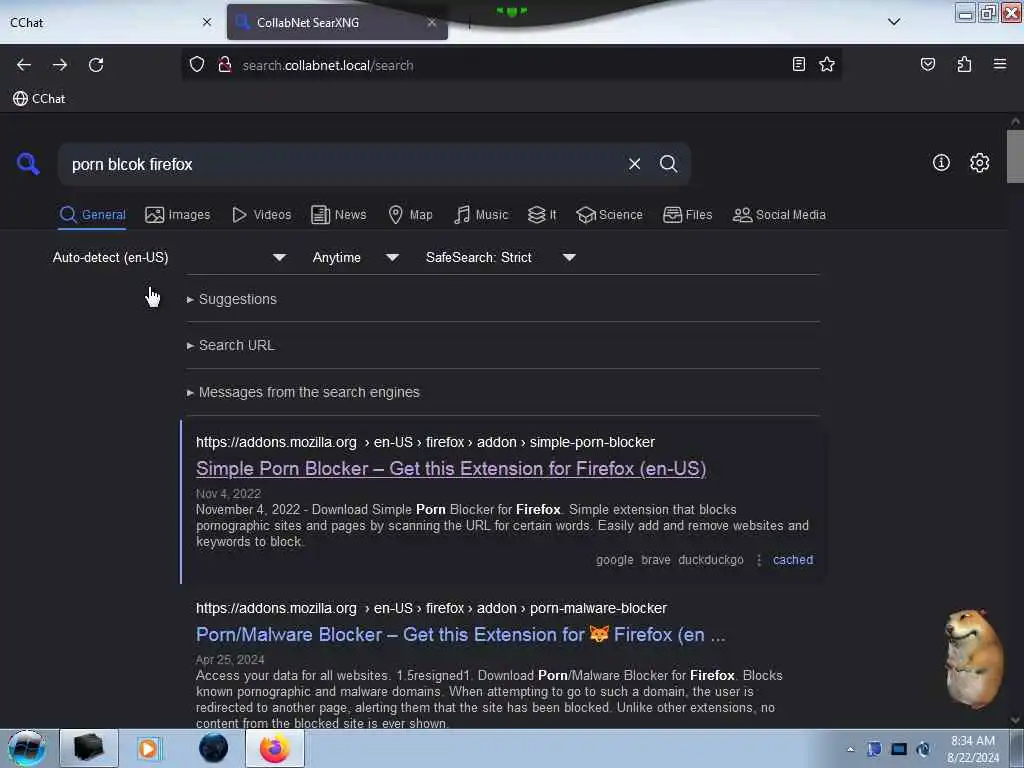
Task: Open first result options dots menu
Action: point(758,560)
